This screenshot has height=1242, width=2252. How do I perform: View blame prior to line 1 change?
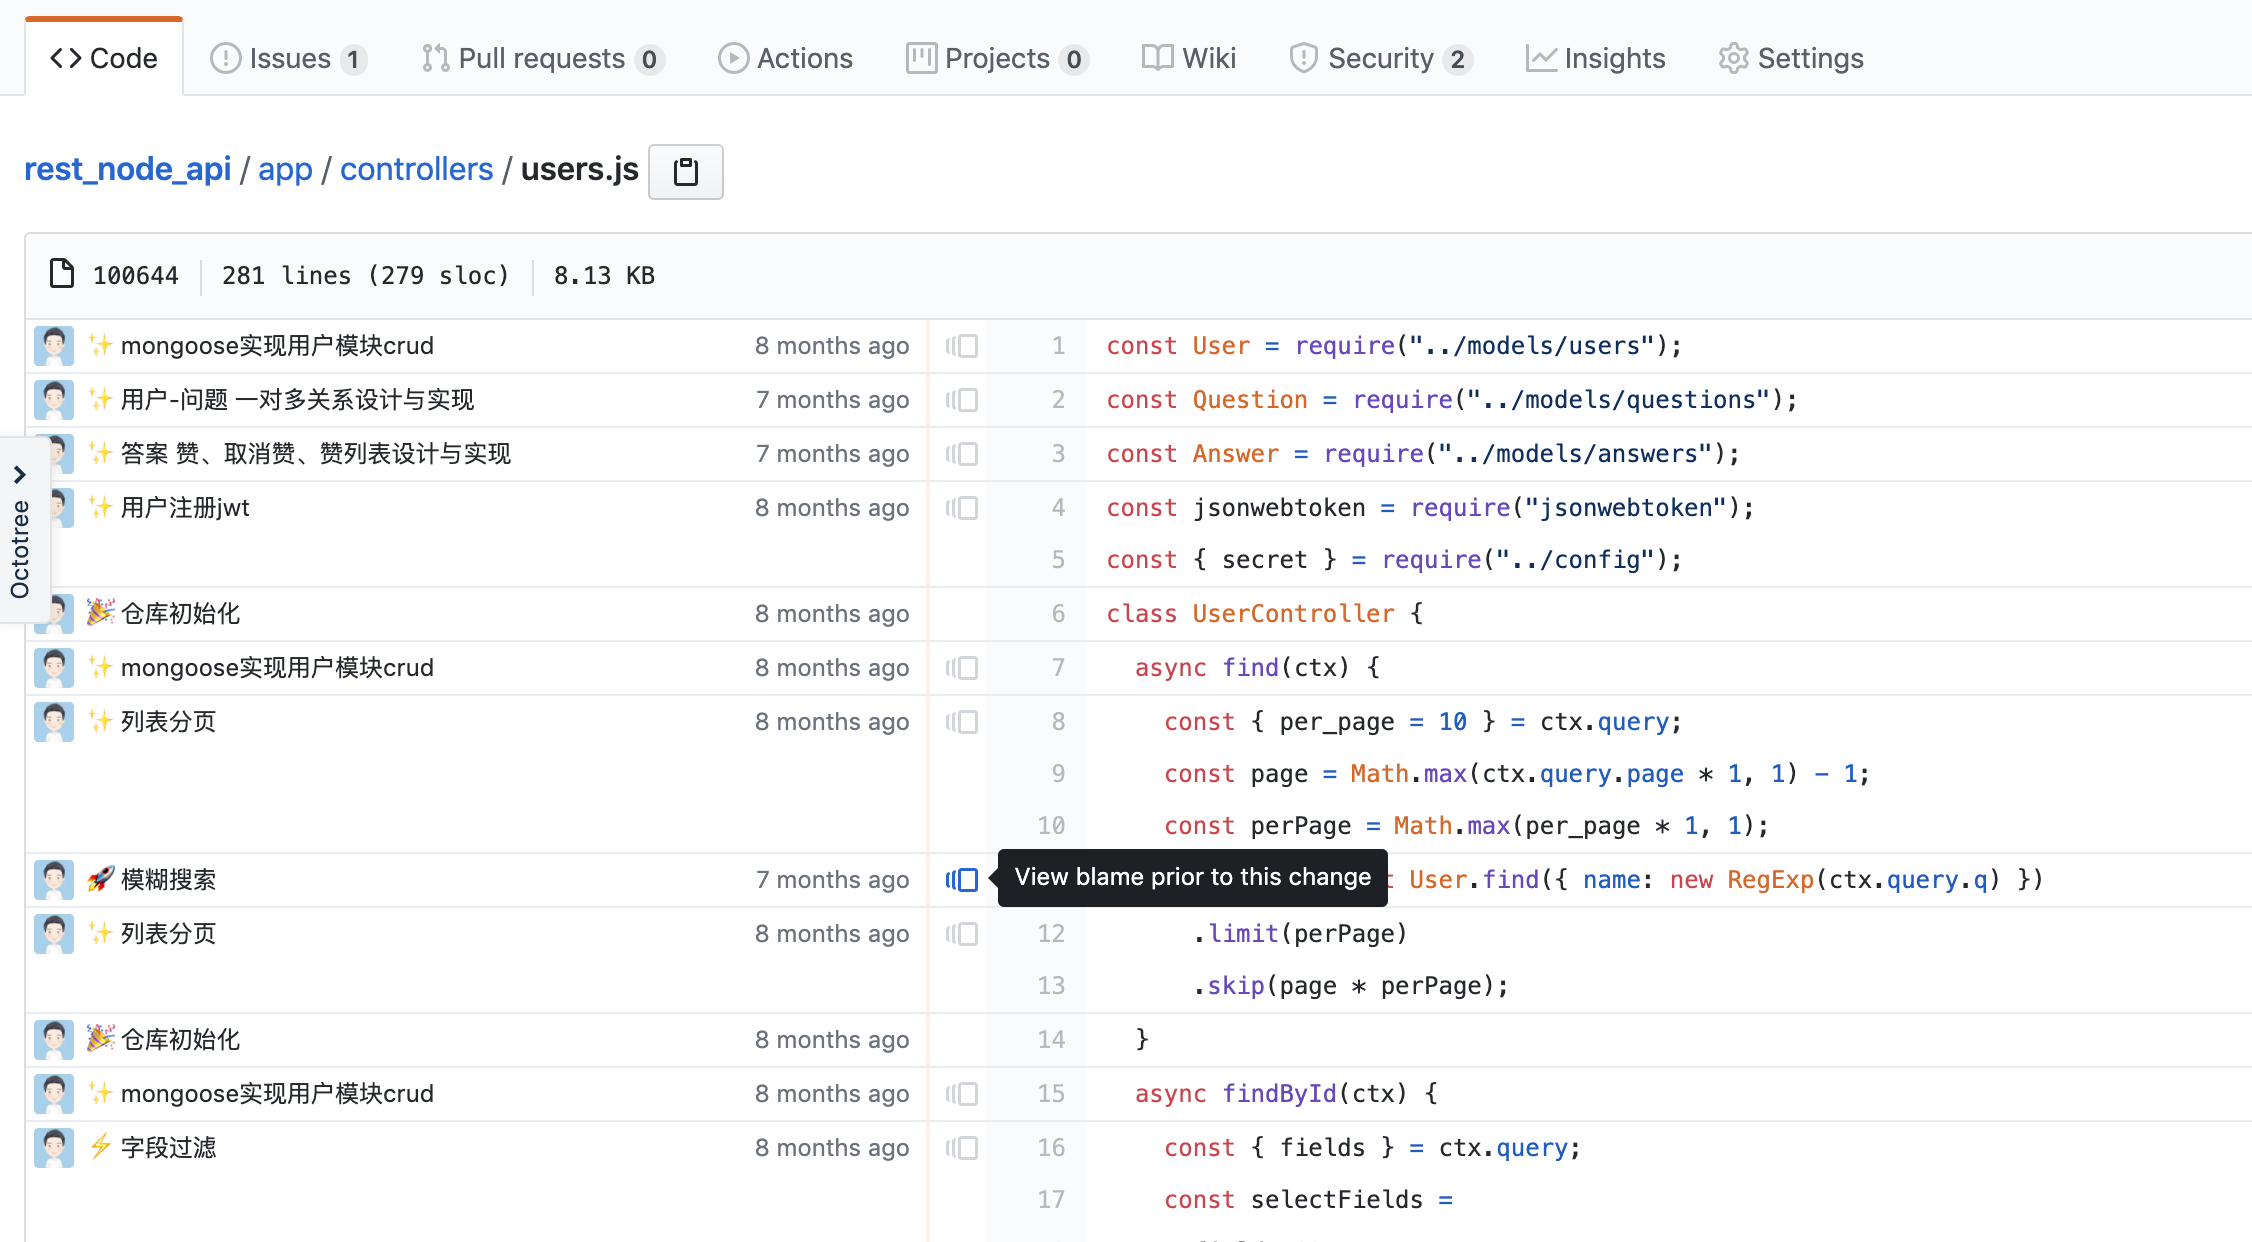962,346
